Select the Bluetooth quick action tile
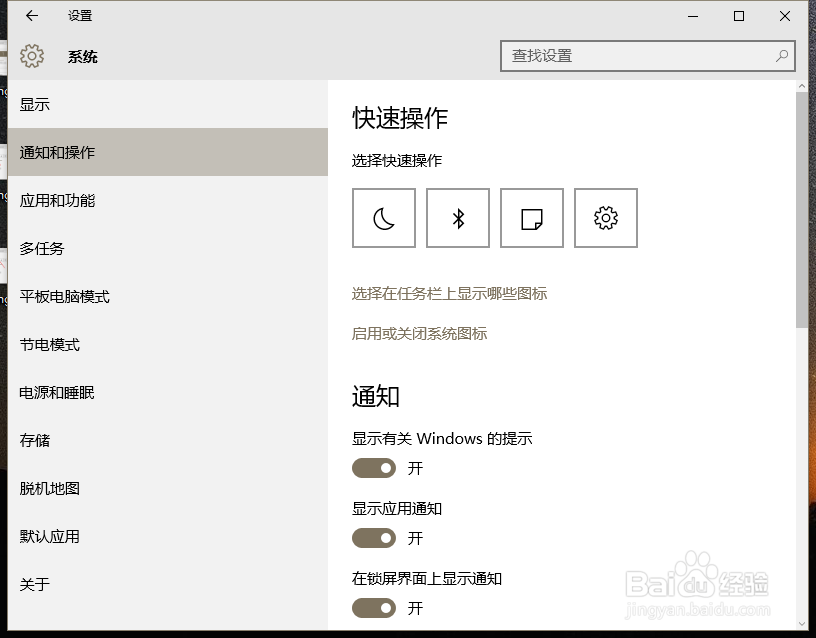 pyautogui.click(x=457, y=218)
